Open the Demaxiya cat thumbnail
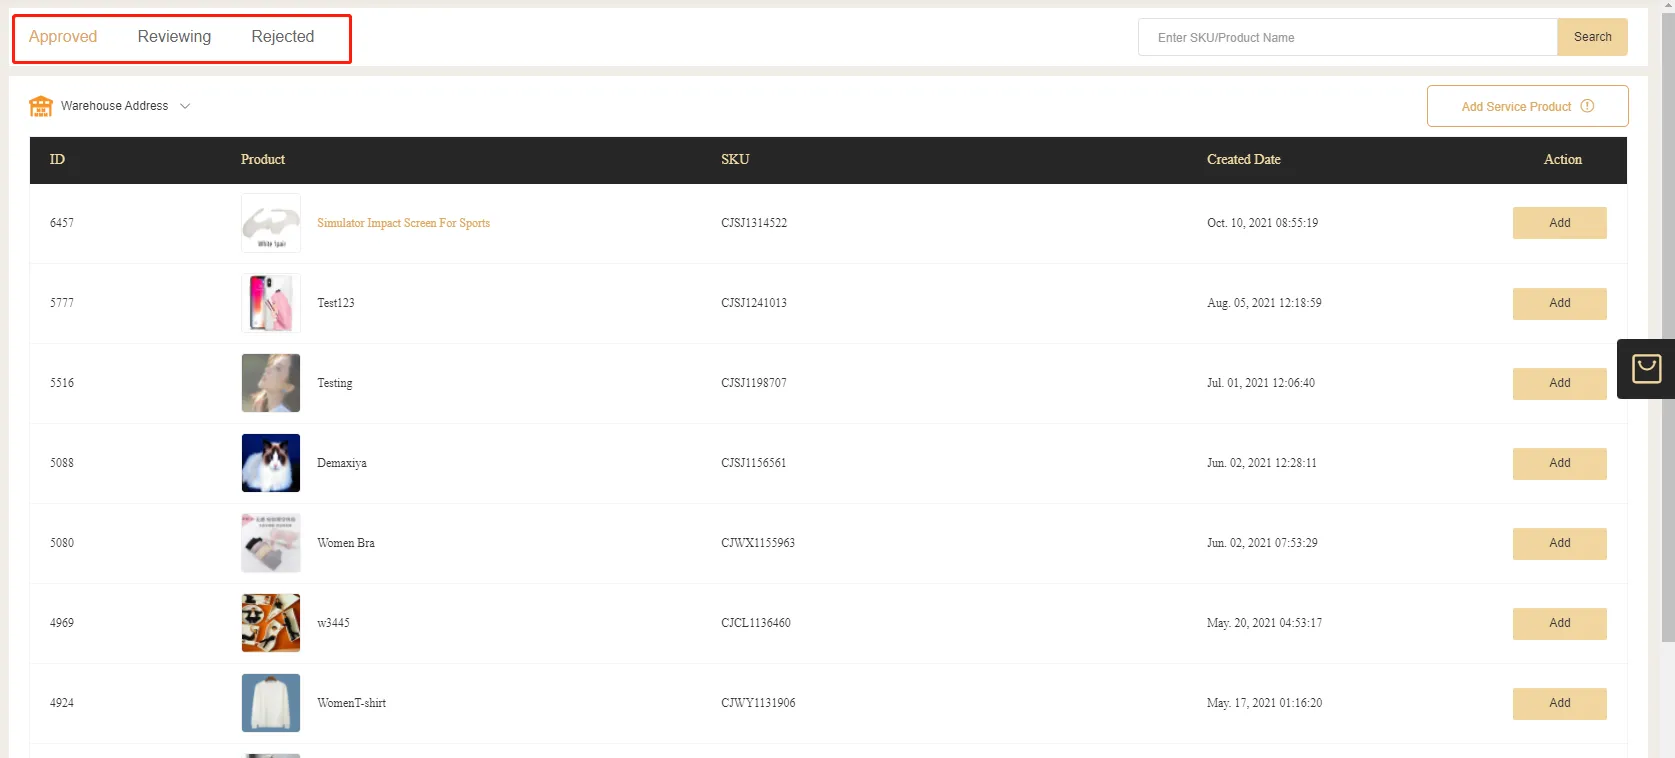 pyautogui.click(x=271, y=463)
